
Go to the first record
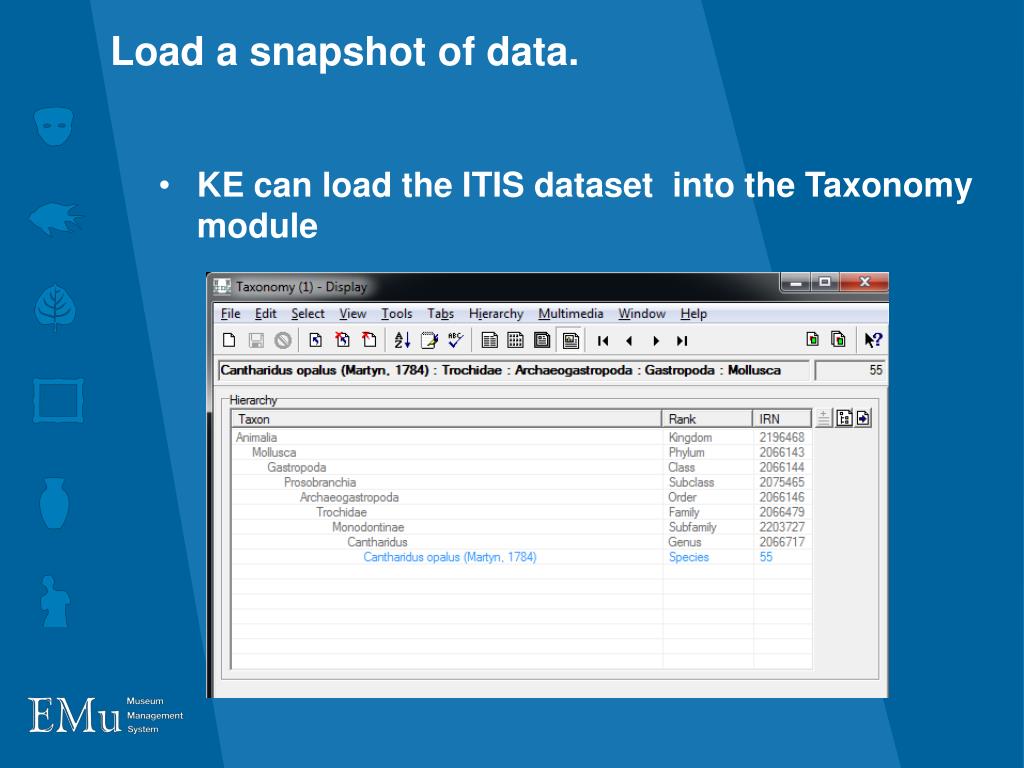coord(603,341)
